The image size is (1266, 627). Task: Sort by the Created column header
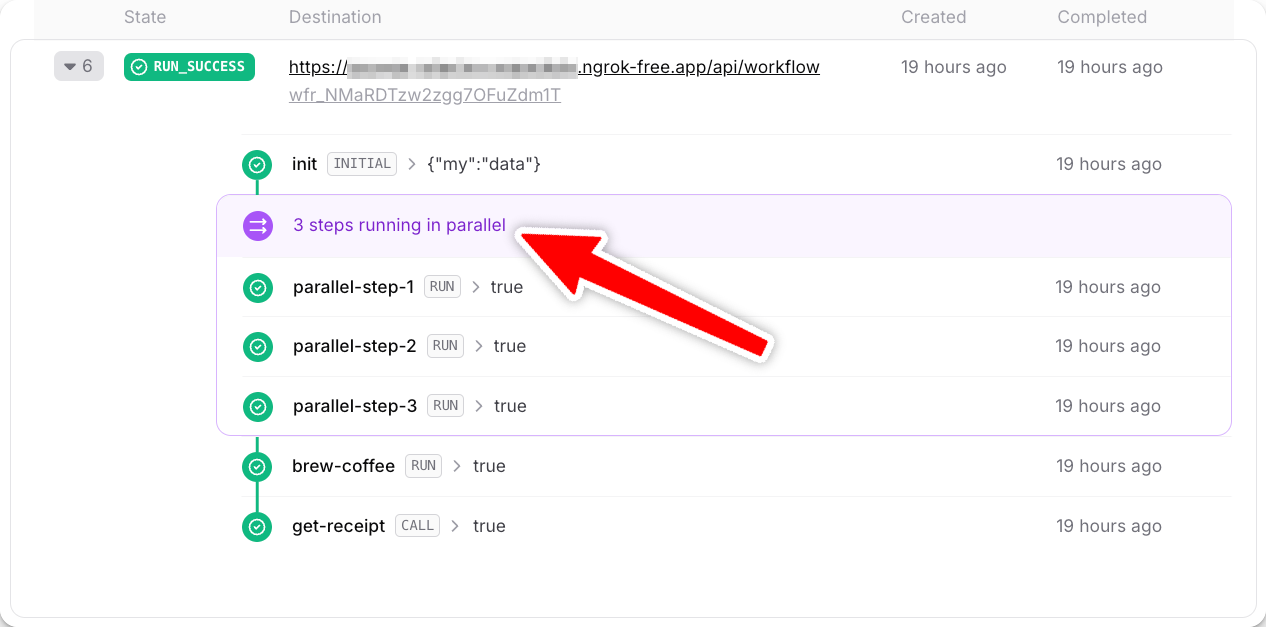click(x=933, y=17)
